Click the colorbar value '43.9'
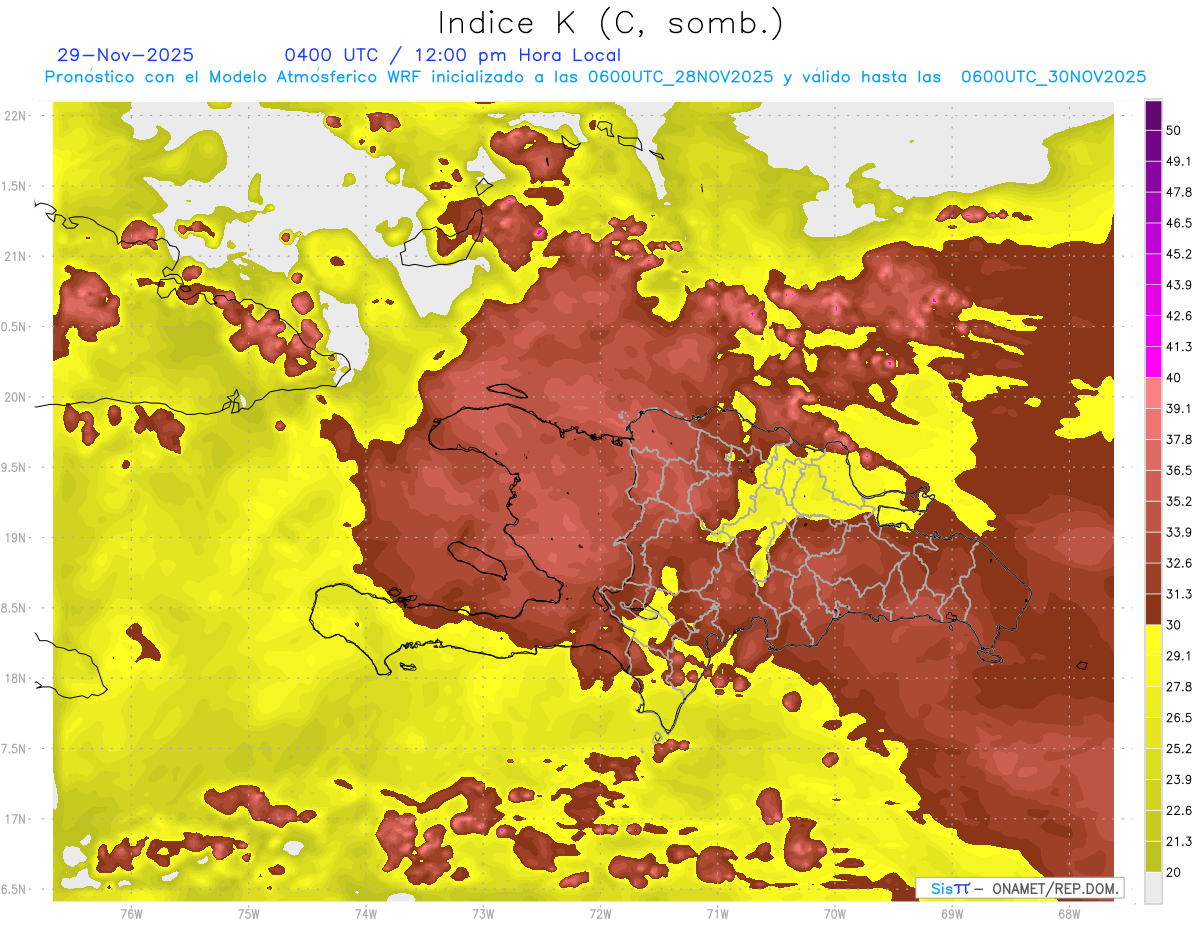Viewport: 1200px width, 927px height. click(x=1179, y=285)
